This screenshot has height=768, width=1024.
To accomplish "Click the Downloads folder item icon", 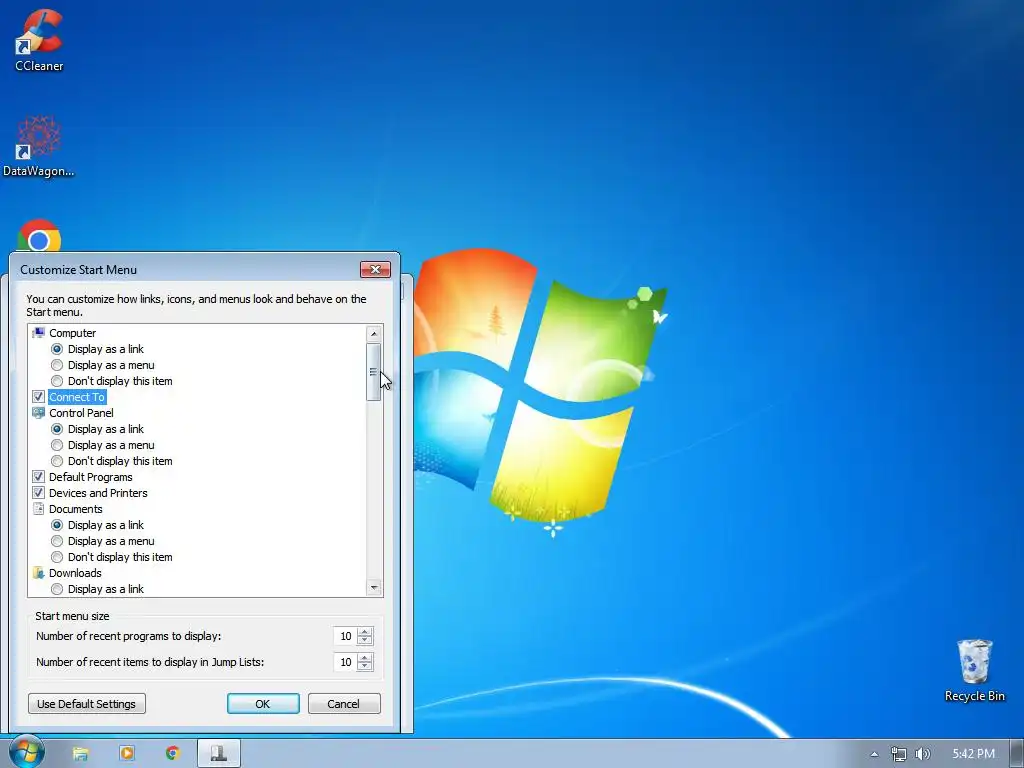I will coord(39,573).
